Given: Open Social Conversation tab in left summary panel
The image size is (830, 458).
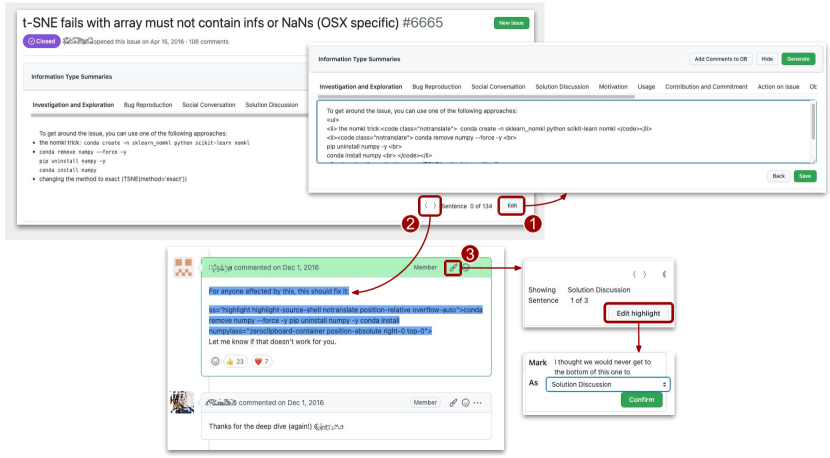Looking at the screenshot, I should tap(209, 105).
